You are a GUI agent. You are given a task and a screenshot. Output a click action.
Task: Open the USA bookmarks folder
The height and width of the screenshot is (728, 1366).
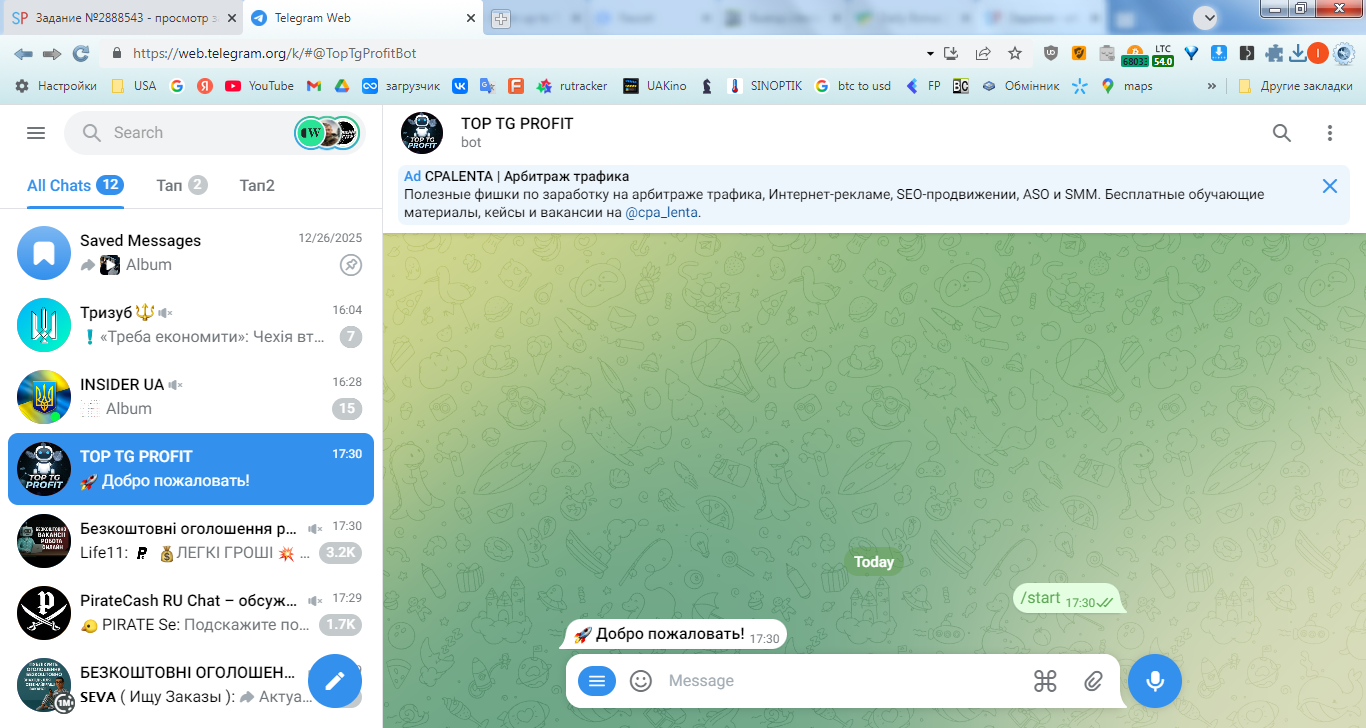tap(134, 86)
